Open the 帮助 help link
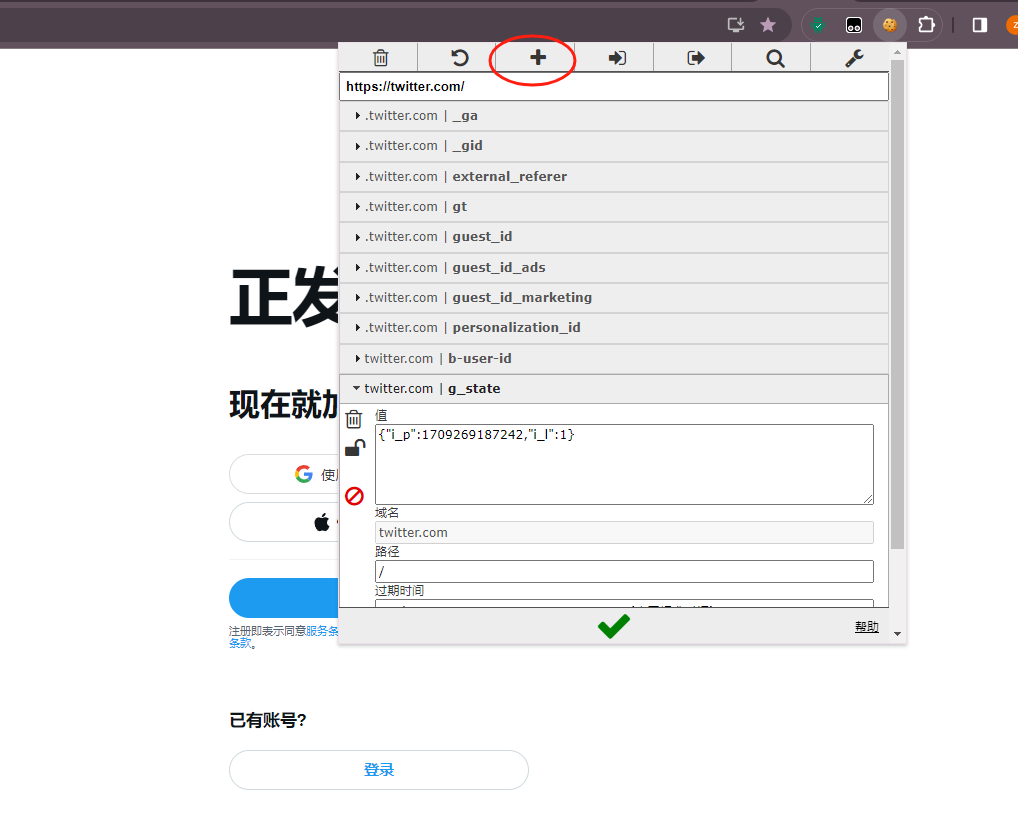The height and width of the screenshot is (837, 1018). [x=866, y=627]
